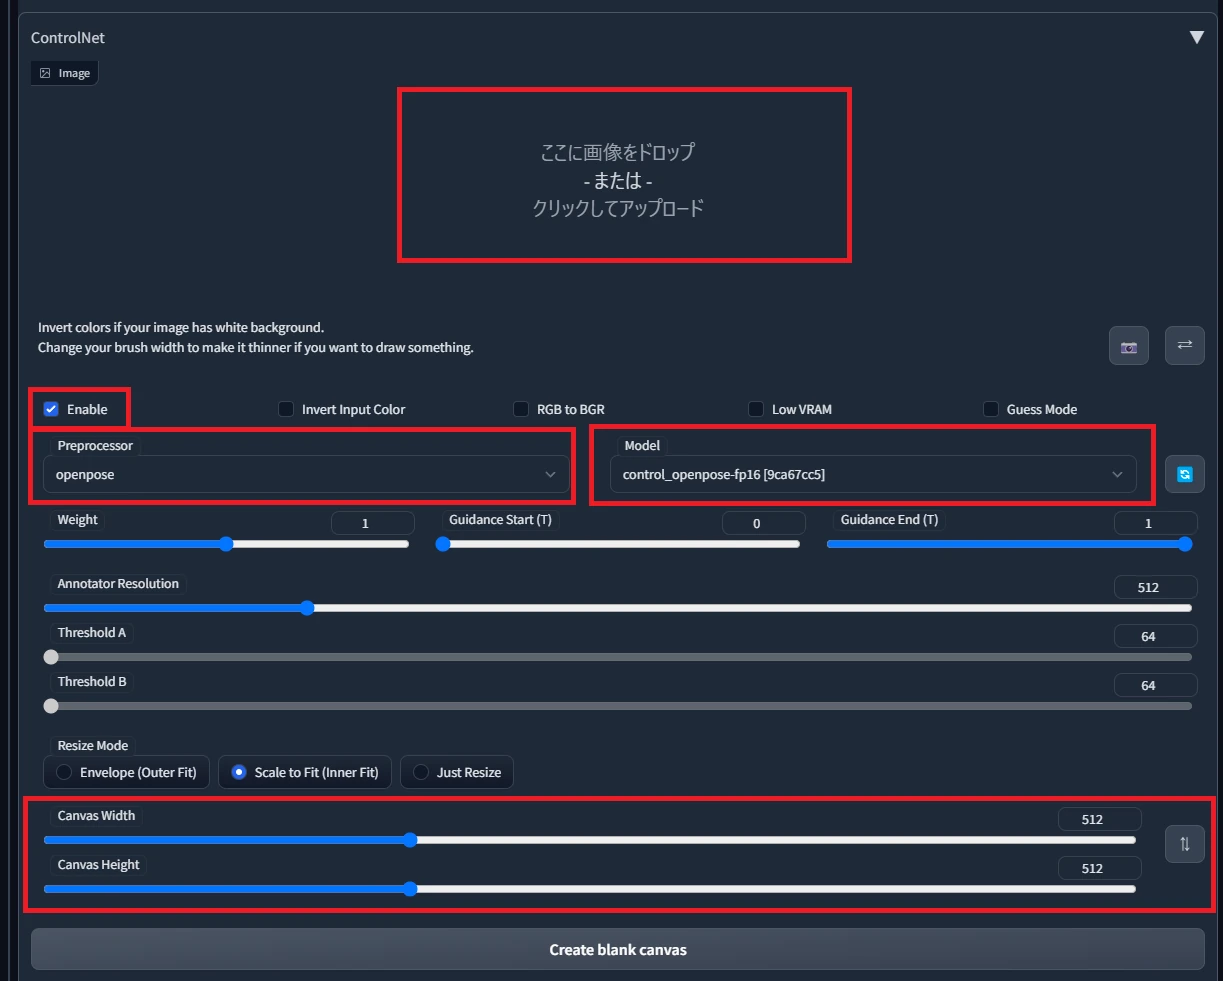This screenshot has width=1223, height=981.
Task: Disable the Enable checkbox
Action: click(x=50, y=408)
